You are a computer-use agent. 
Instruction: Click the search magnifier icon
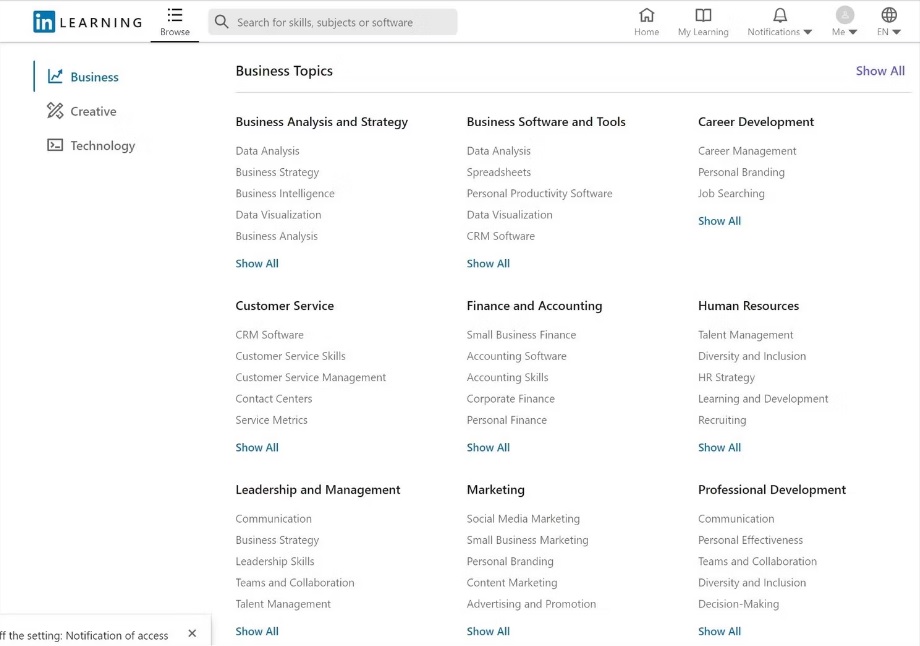[x=221, y=22]
